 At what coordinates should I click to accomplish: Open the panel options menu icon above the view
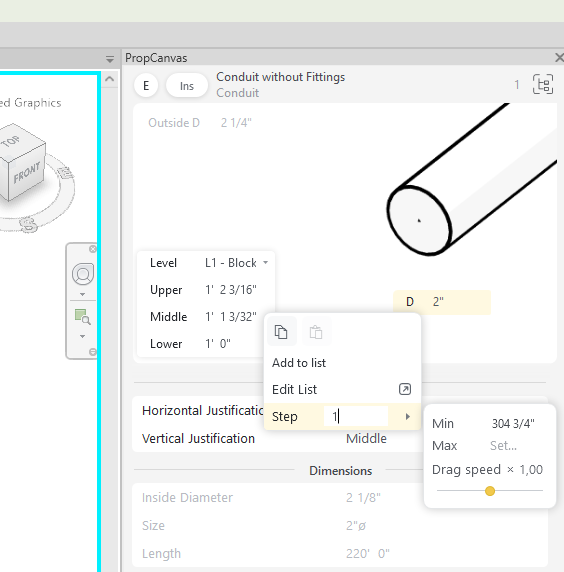click(x=110, y=59)
